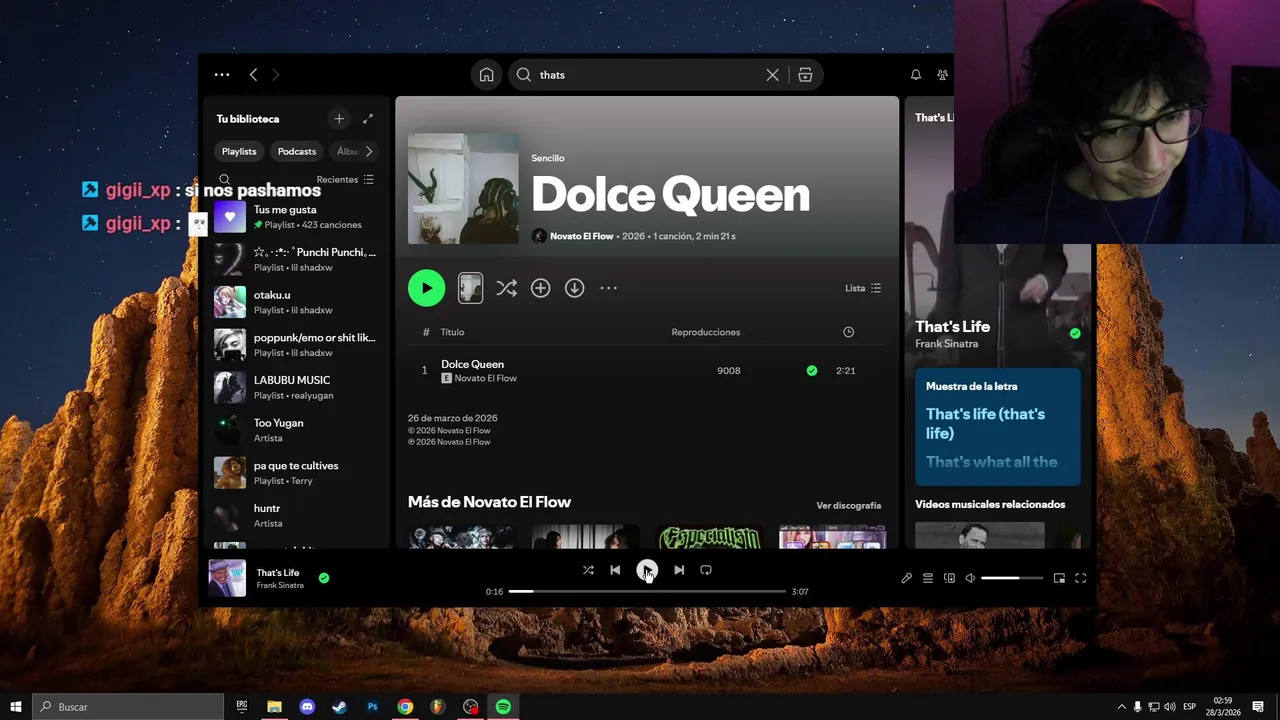Image resolution: width=1280 pixels, height=720 pixels.
Task: Open the otaku.u playlist
Action: click(295, 302)
